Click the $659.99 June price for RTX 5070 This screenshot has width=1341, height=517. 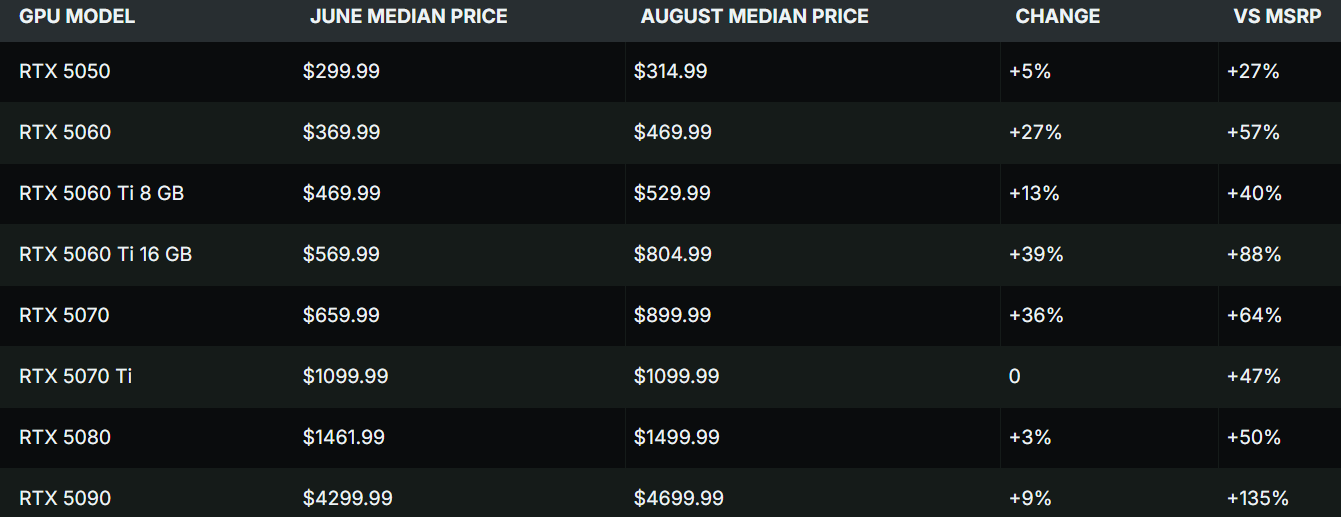tap(341, 315)
